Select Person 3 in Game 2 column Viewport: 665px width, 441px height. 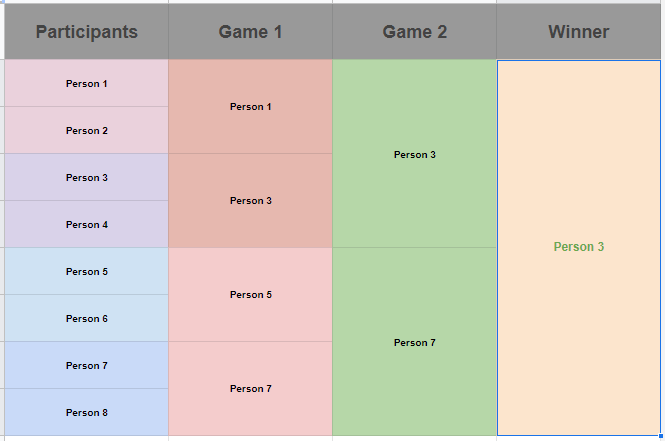(x=414, y=154)
